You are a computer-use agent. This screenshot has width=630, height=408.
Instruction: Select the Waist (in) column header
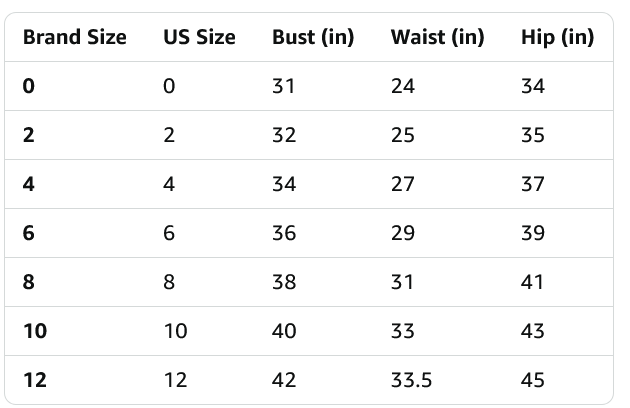pyautogui.click(x=437, y=38)
